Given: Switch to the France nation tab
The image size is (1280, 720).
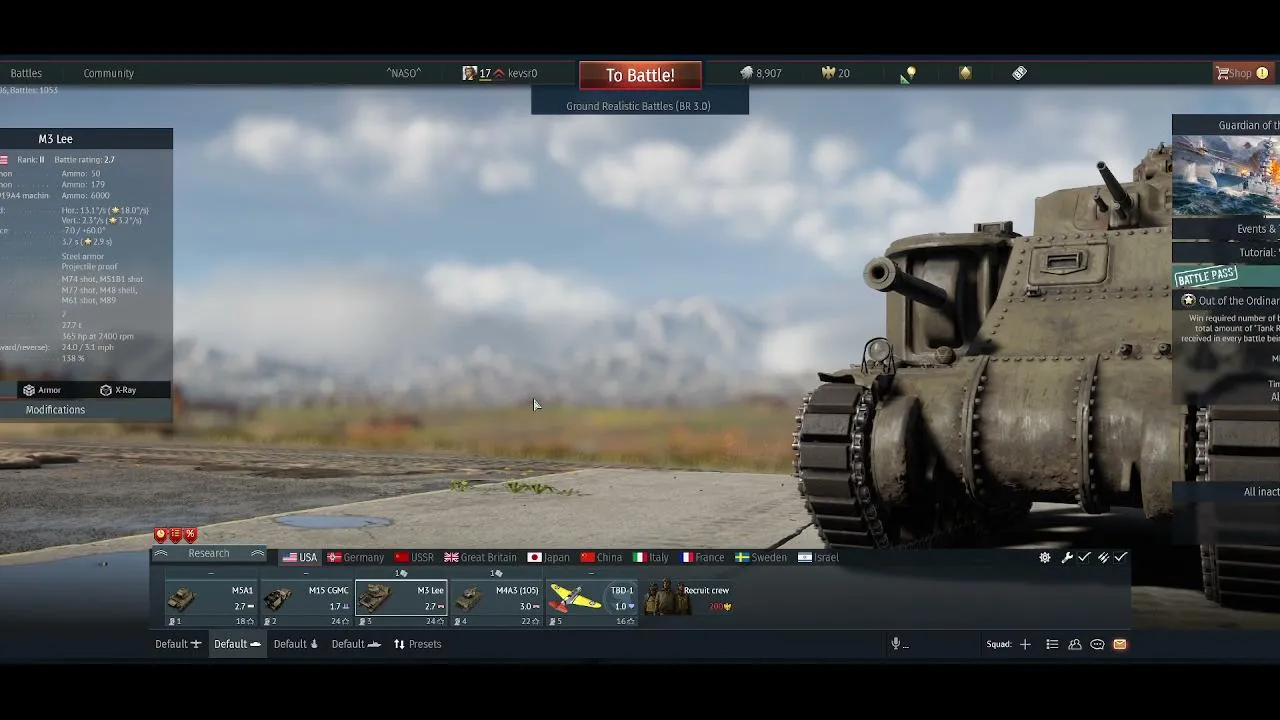Looking at the screenshot, I should (x=702, y=558).
